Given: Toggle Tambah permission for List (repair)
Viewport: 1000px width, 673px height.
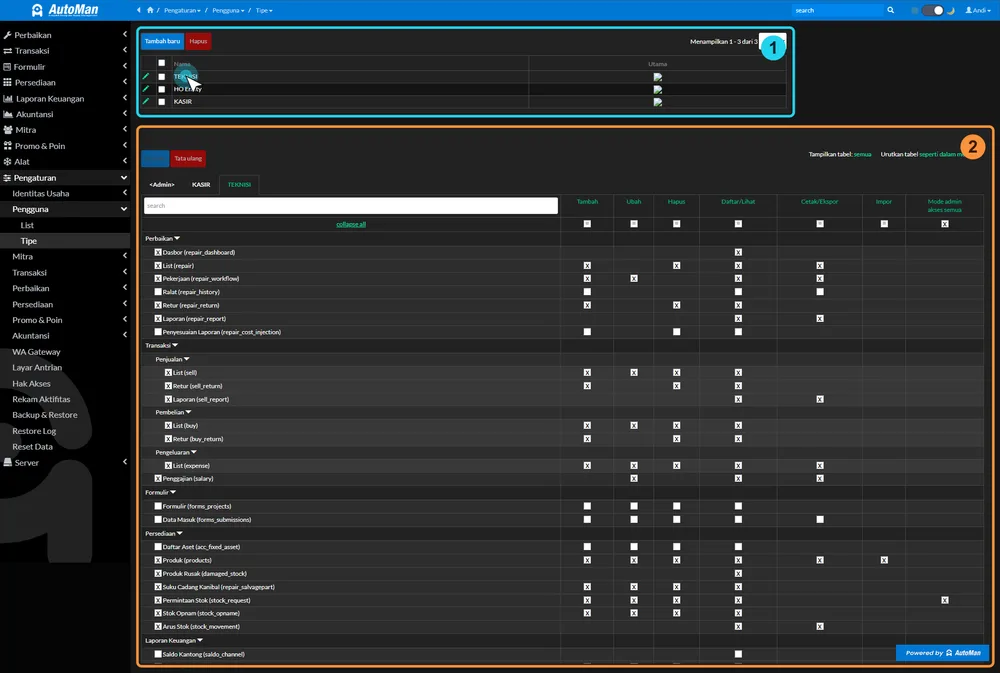Looking at the screenshot, I should (x=587, y=265).
